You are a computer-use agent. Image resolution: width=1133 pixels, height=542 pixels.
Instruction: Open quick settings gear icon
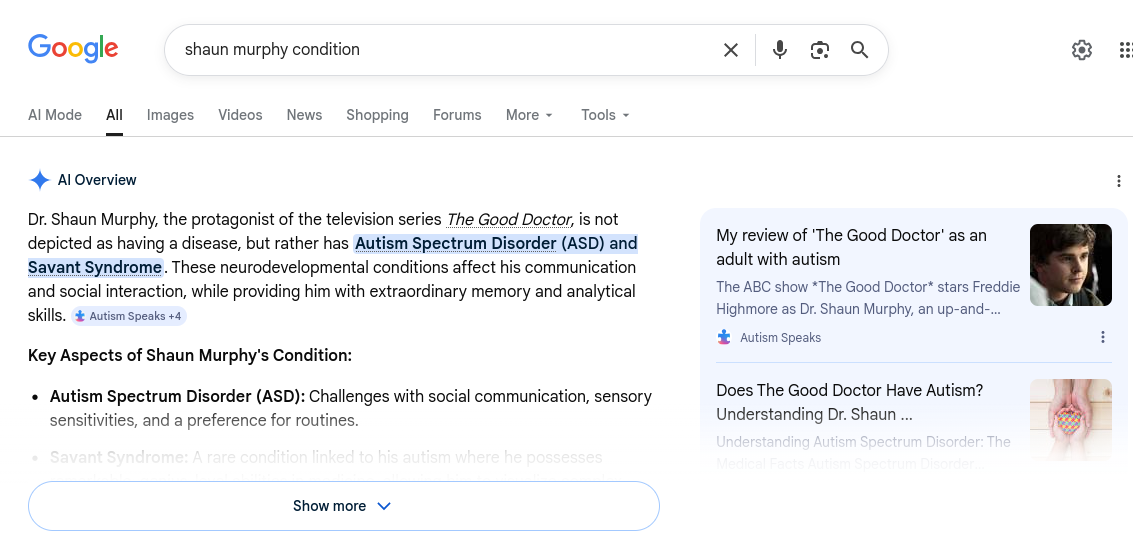pos(1082,50)
